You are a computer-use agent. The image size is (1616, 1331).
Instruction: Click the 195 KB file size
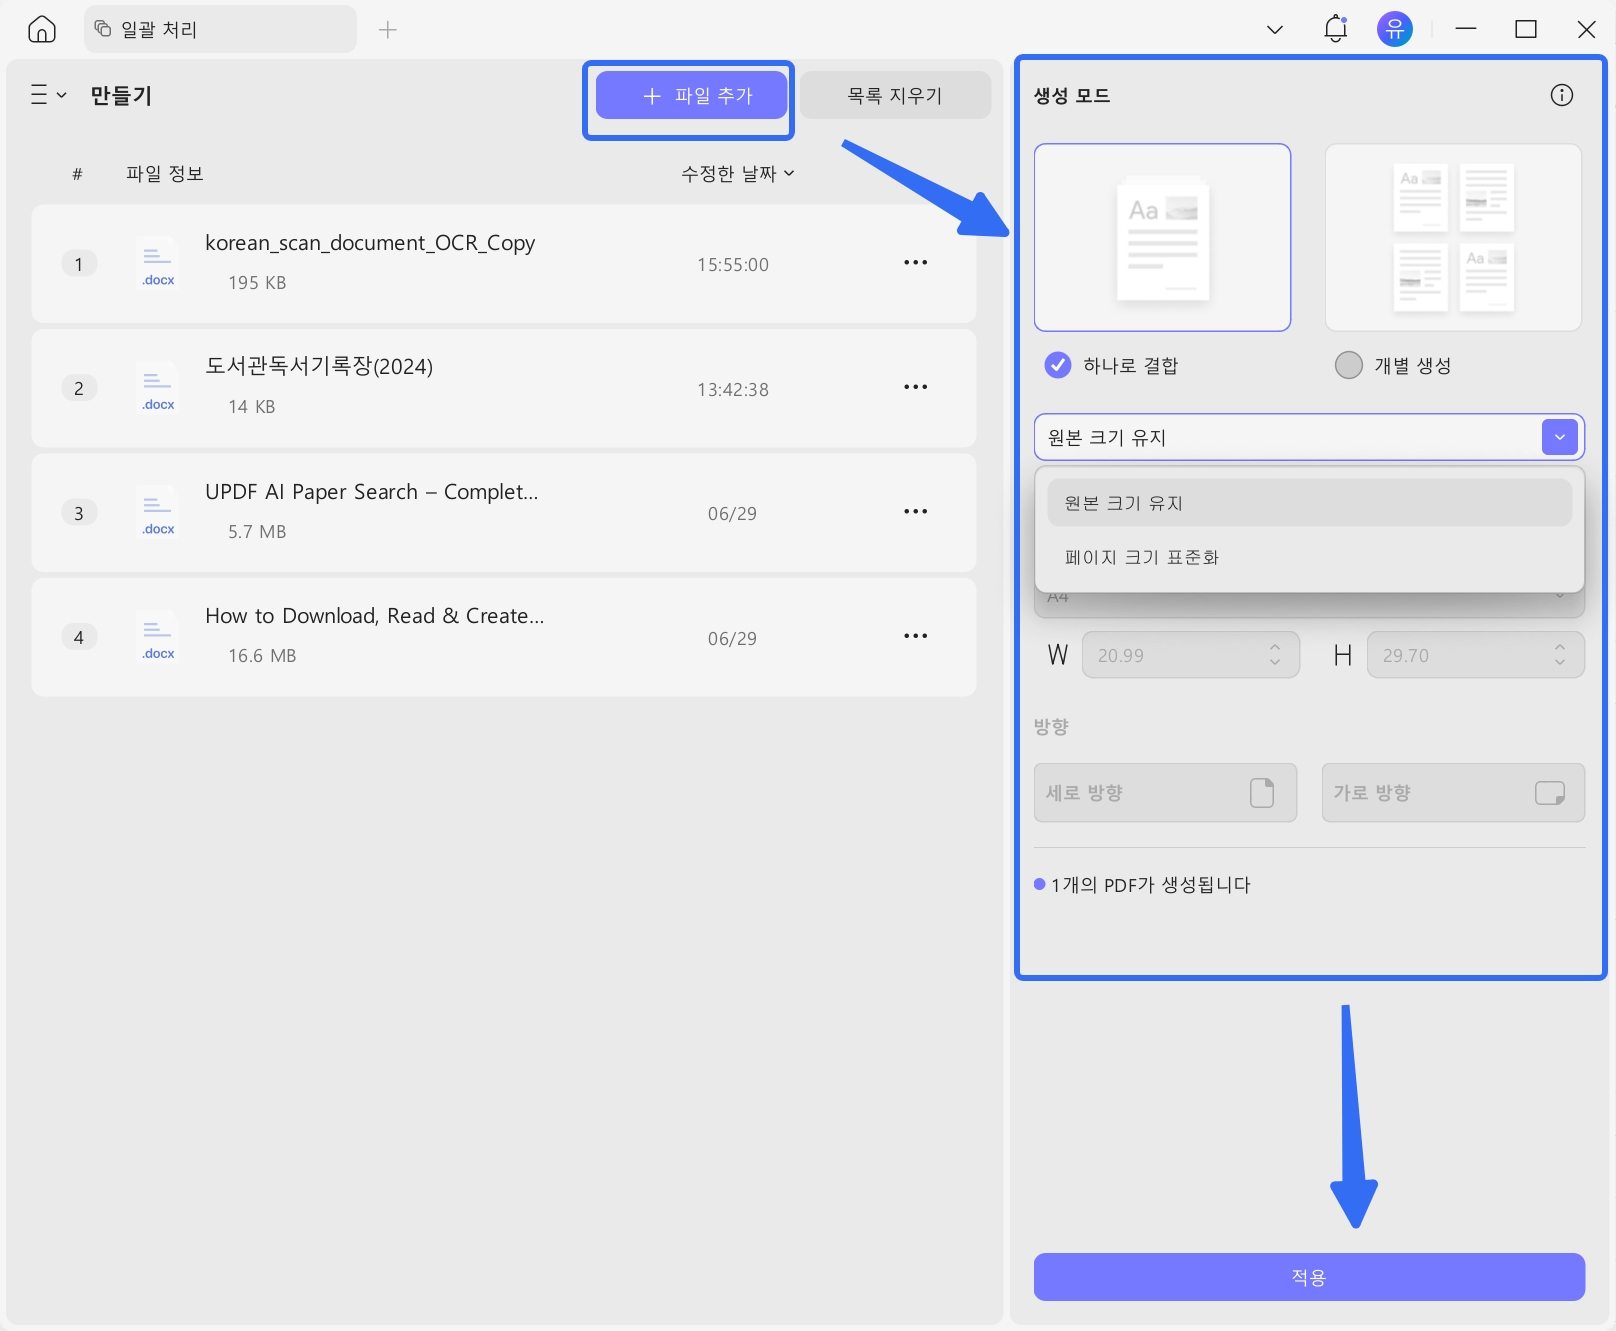(257, 283)
